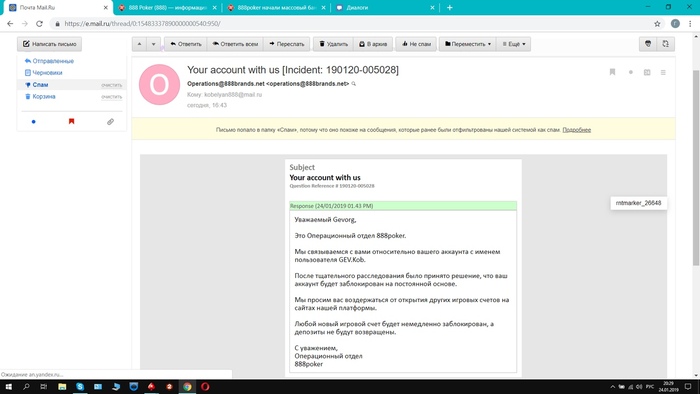Click sender Operations@888brands.net
The height and width of the screenshot is (394, 700).
point(268,83)
